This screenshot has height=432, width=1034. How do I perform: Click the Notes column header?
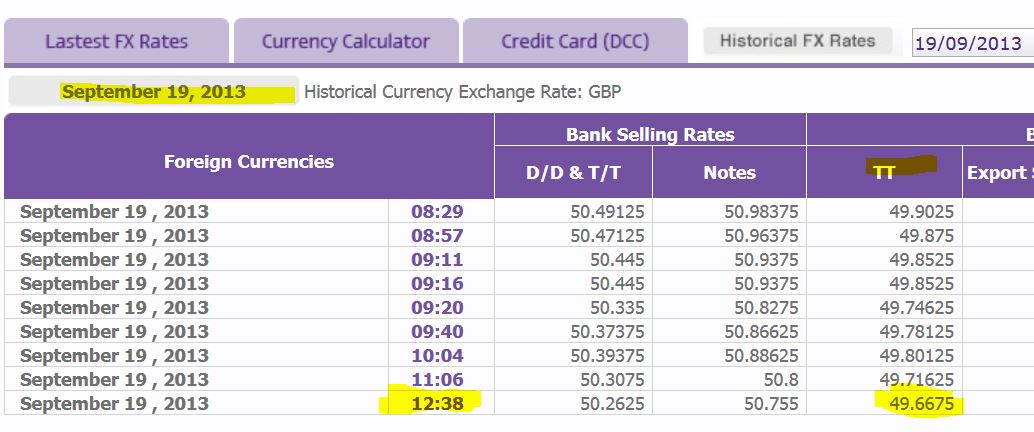[729, 173]
